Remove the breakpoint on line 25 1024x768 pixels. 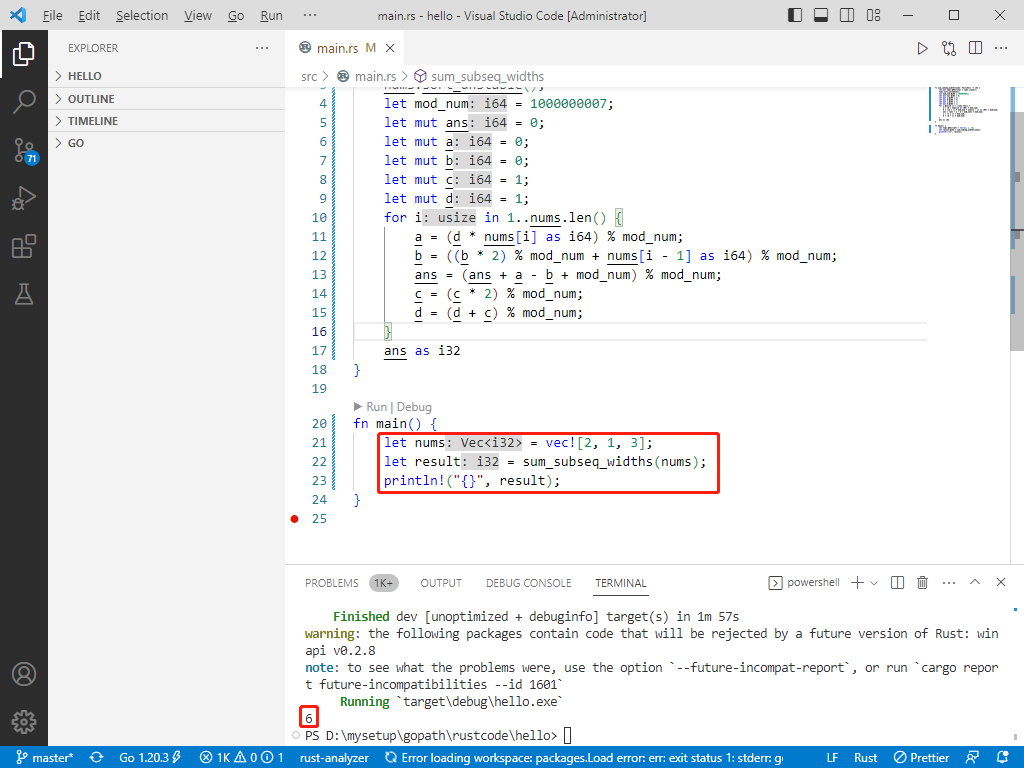[x=295, y=519]
